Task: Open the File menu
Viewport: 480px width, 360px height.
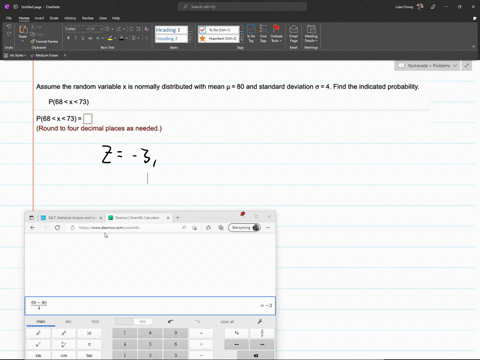Action: [9, 18]
